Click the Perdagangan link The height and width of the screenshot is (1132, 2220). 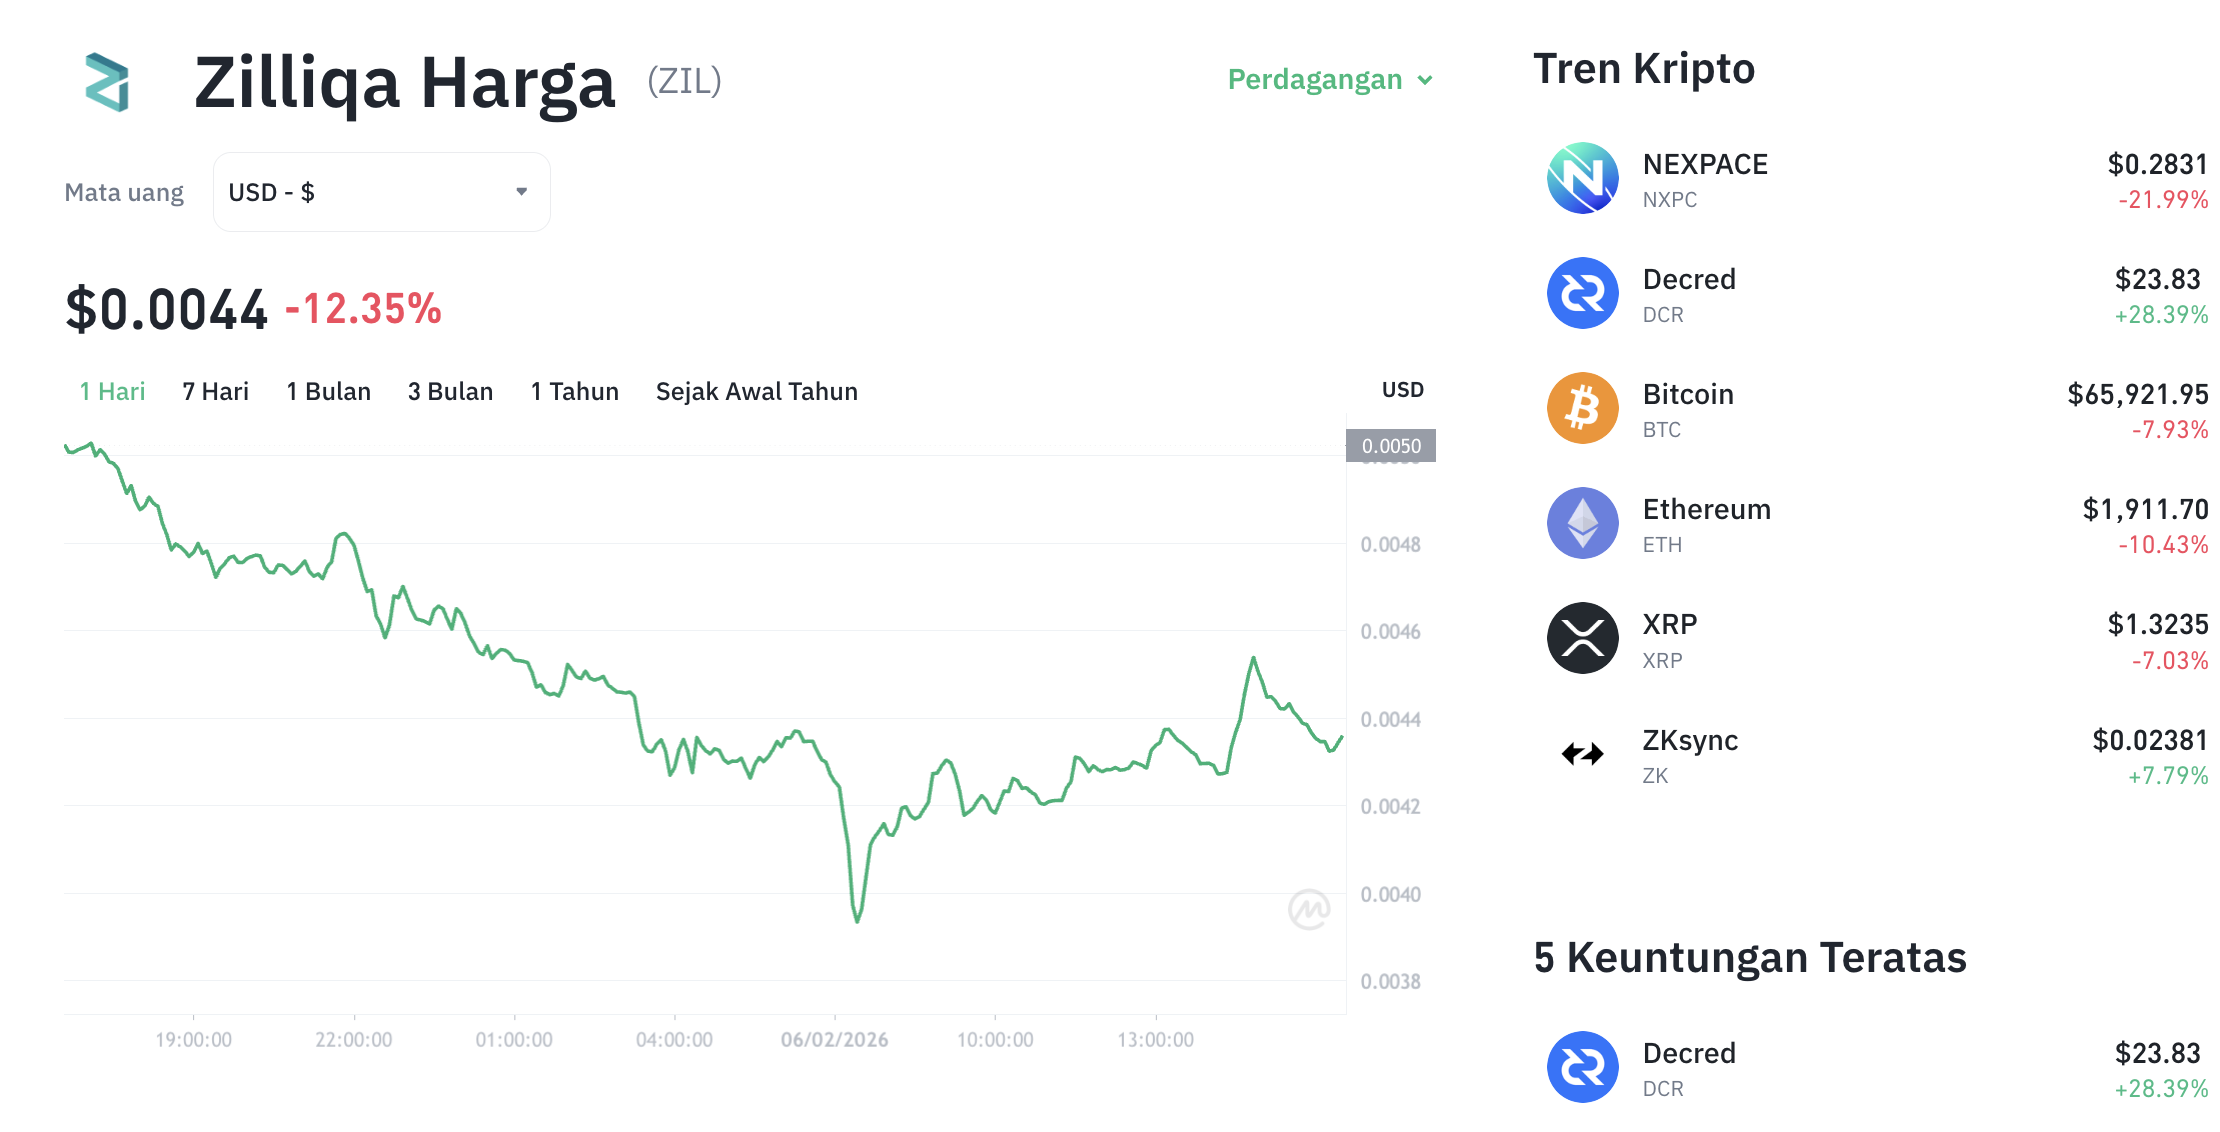[x=1314, y=79]
